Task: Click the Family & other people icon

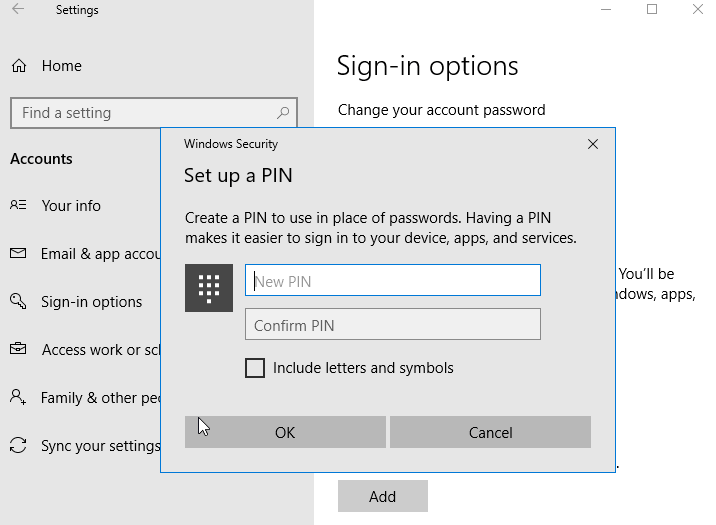Action: 18,397
